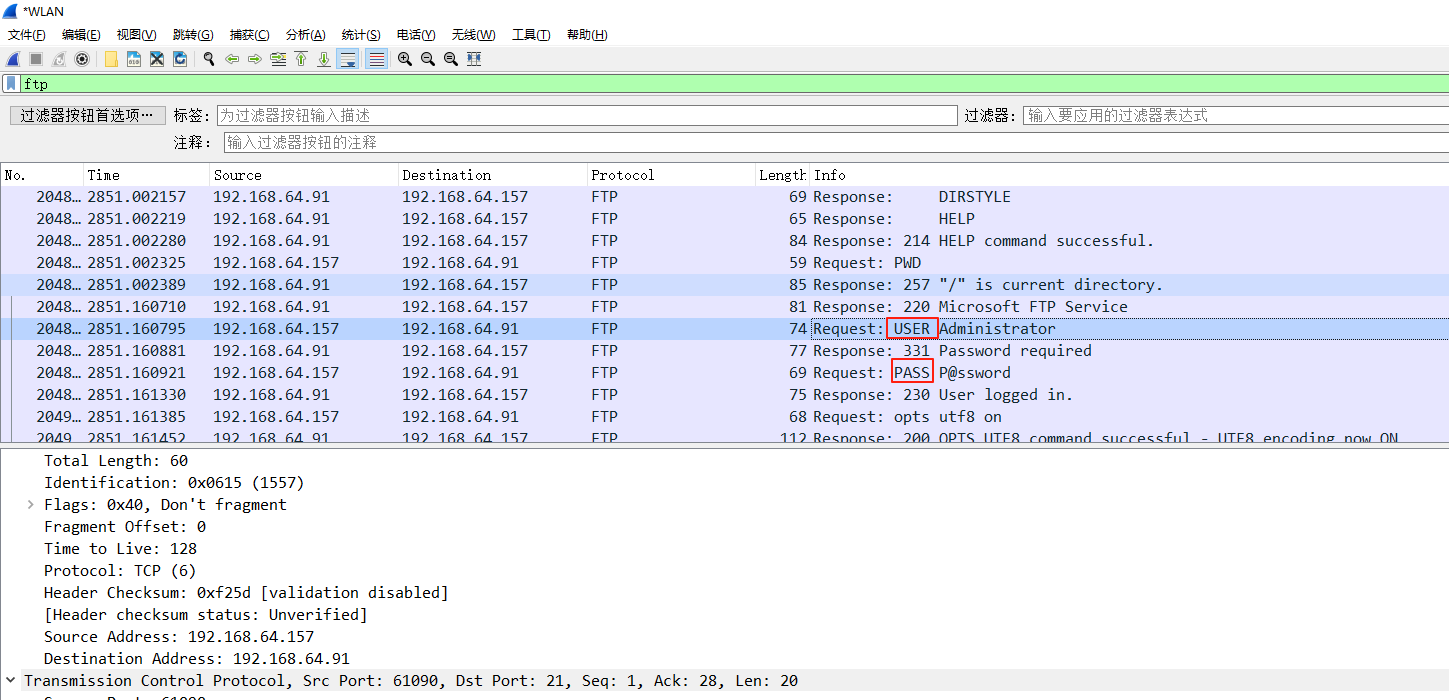The image size is (1449, 700).
Task: Select the 220 Microsoft FTP Service packet
Action: 724,306
